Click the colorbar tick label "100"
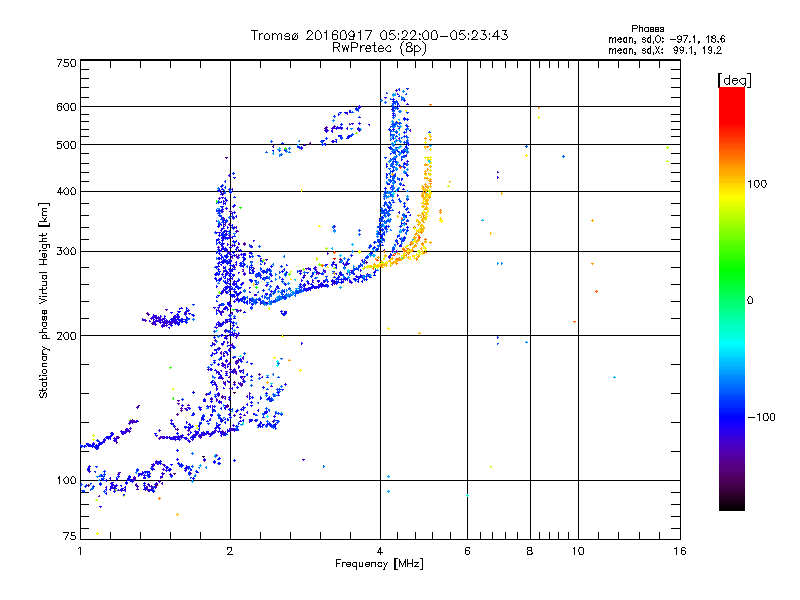 (x=757, y=184)
